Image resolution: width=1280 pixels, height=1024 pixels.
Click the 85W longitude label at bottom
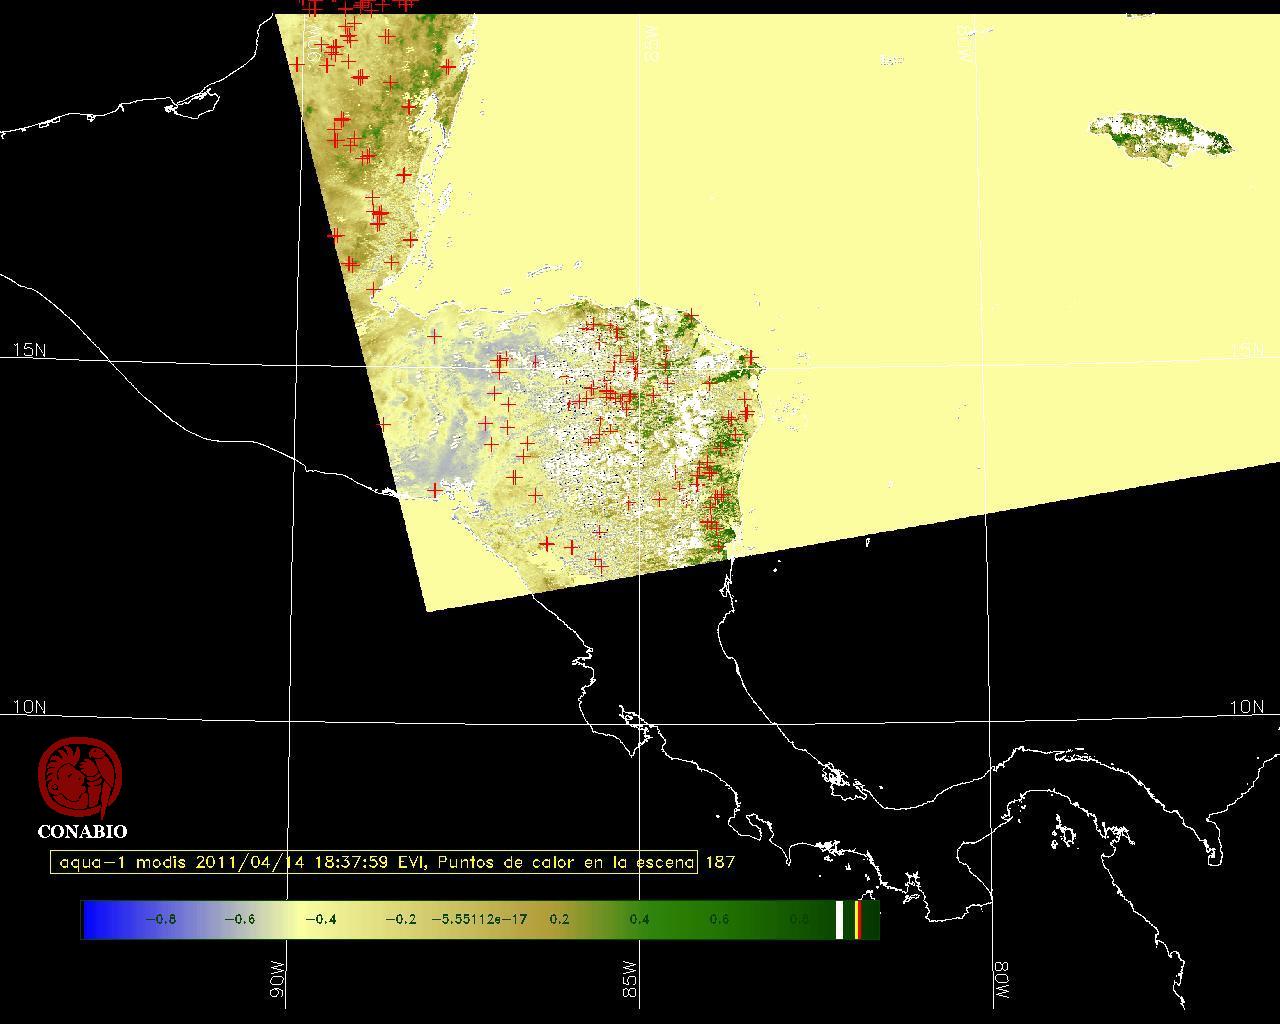click(630, 980)
